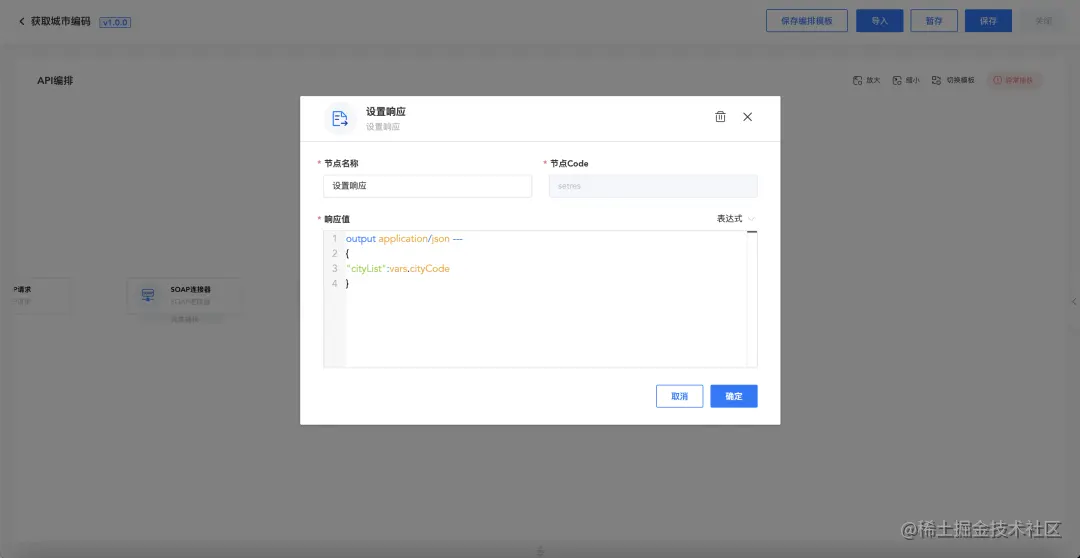Click the v1.0.0 version tag

[115, 22]
